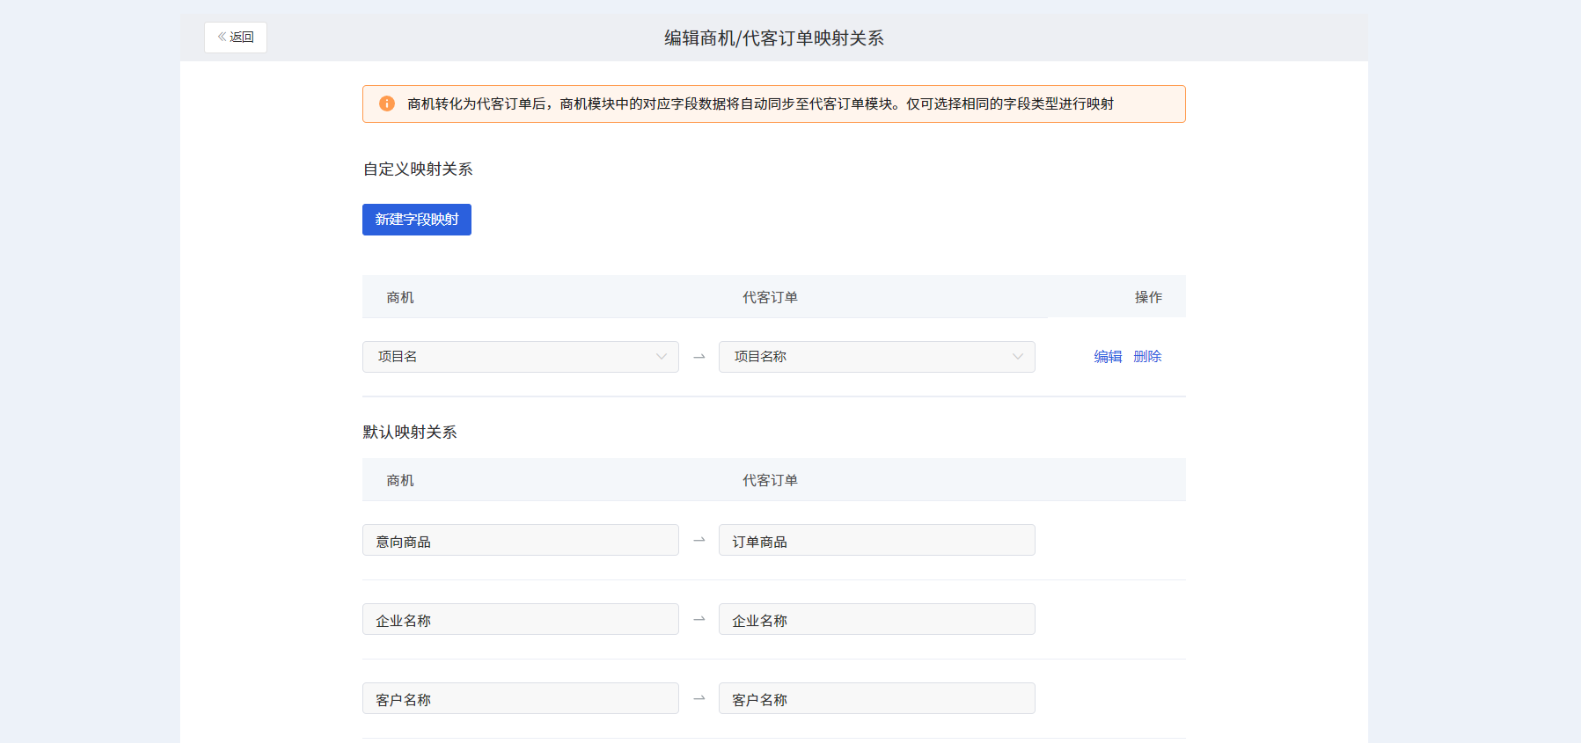Click the 返回 back button
Image resolution: width=1581 pixels, height=743 pixels.
pyautogui.click(x=235, y=37)
